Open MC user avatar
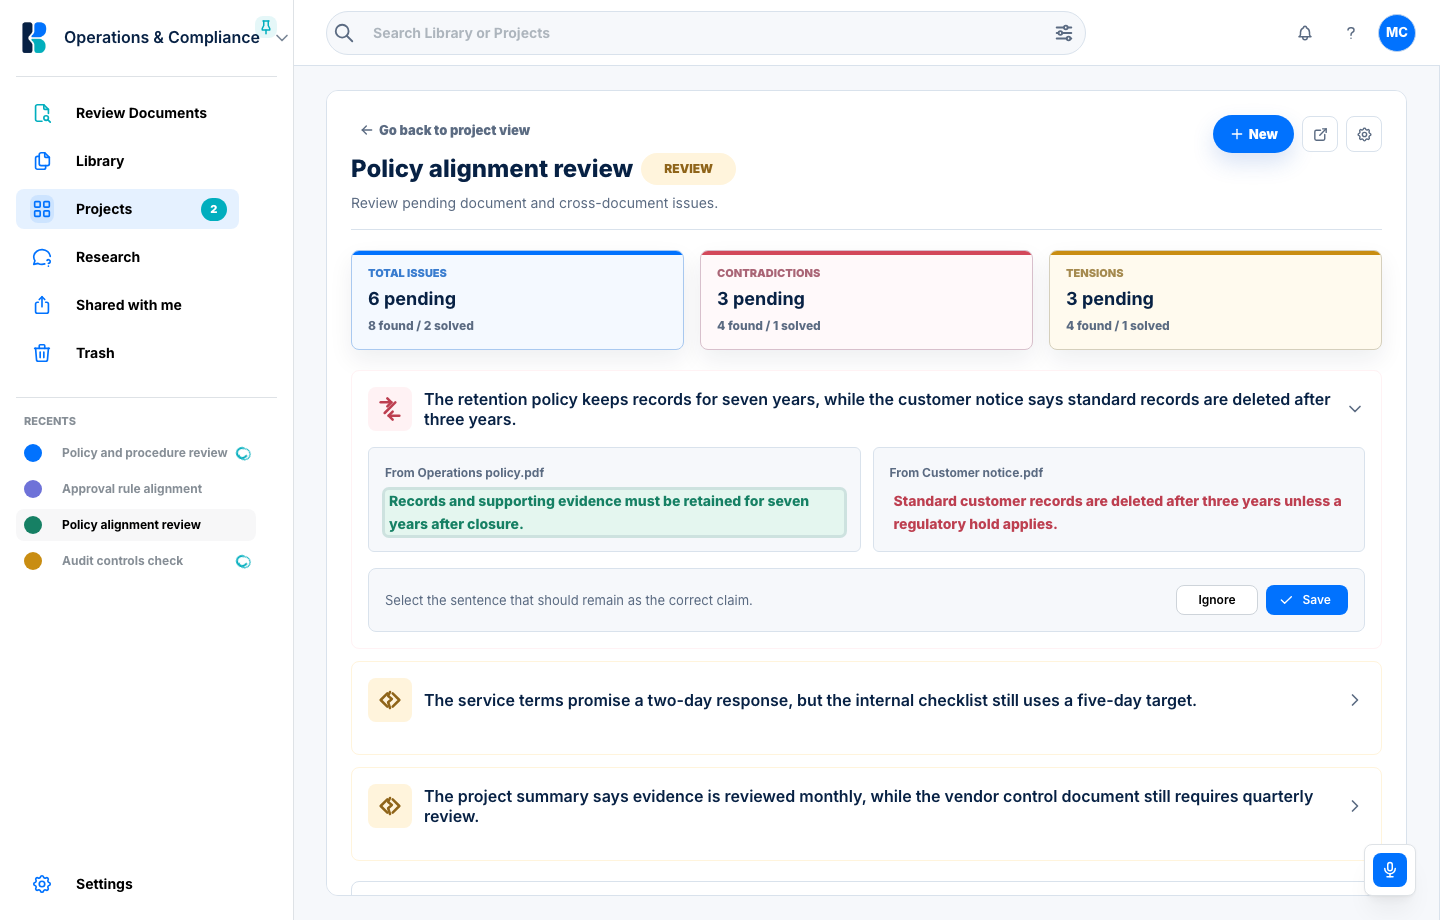 coord(1397,33)
